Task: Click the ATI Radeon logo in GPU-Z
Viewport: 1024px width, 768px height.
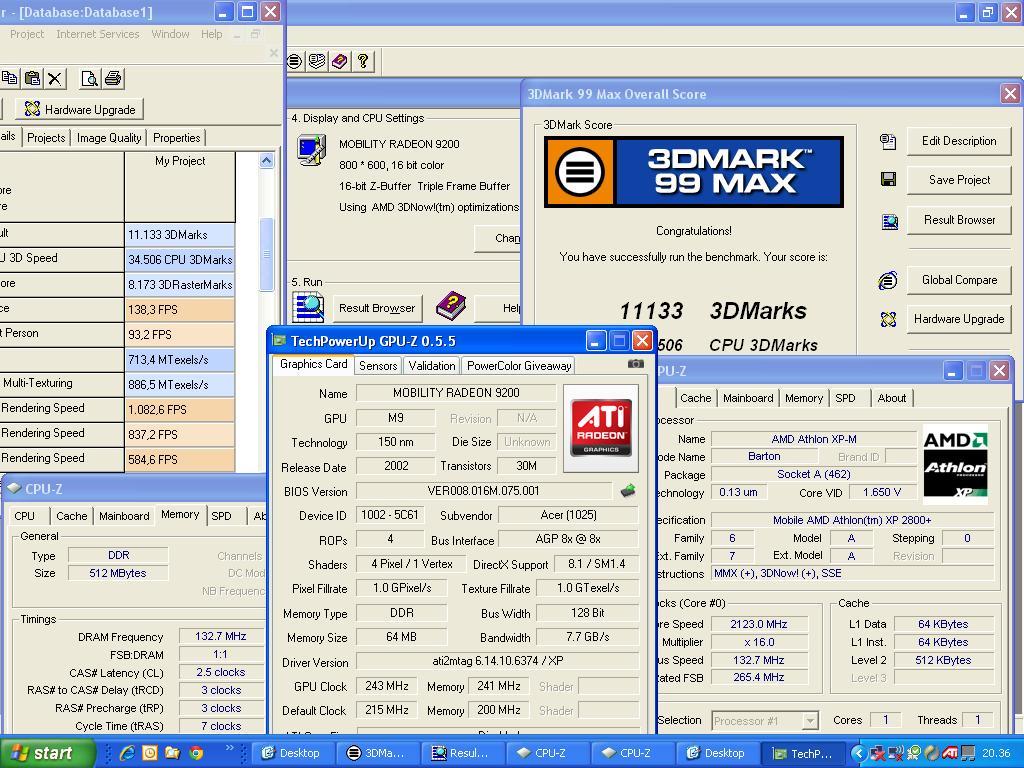Action: point(601,428)
